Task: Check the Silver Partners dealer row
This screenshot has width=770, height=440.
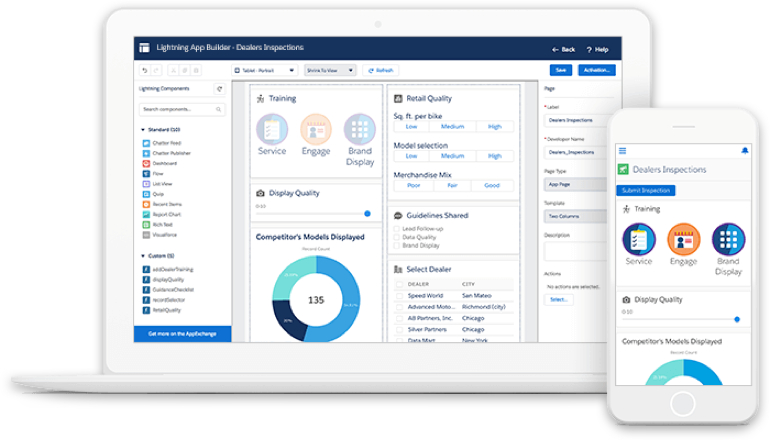Action: [399, 330]
